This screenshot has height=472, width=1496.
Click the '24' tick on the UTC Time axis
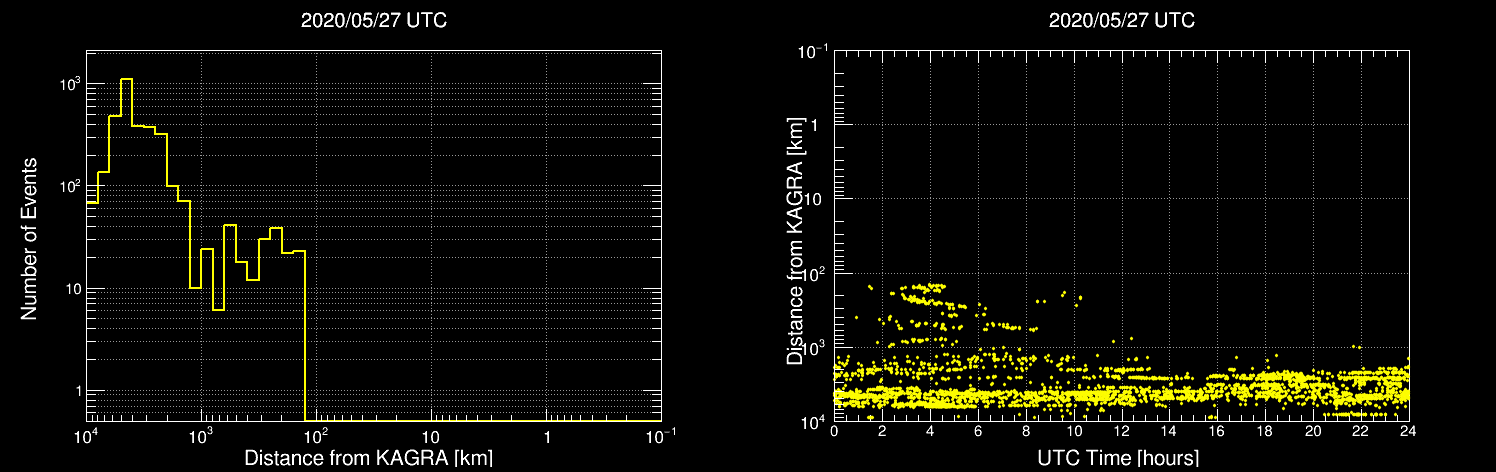tap(1409, 433)
